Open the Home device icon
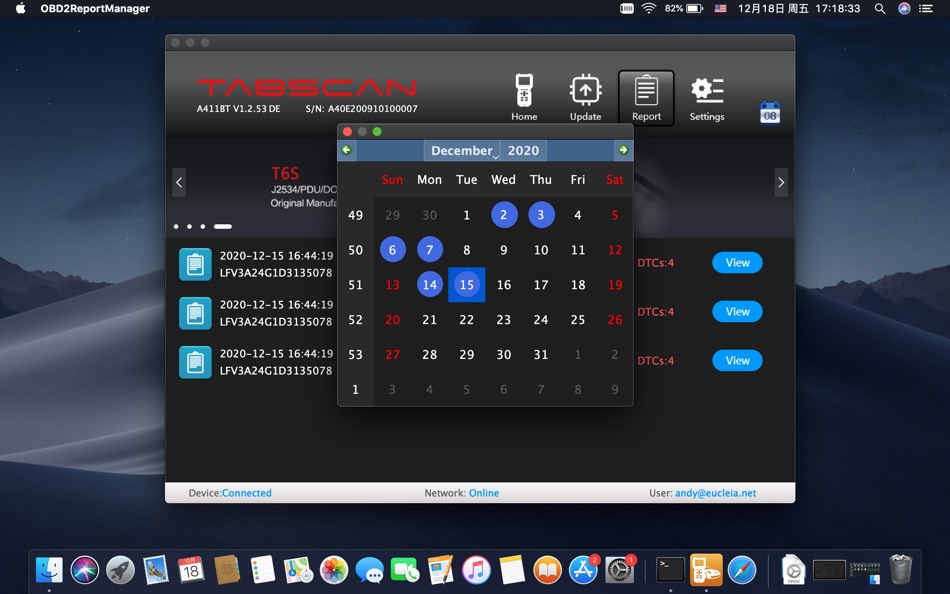 (x=524, y=98)
